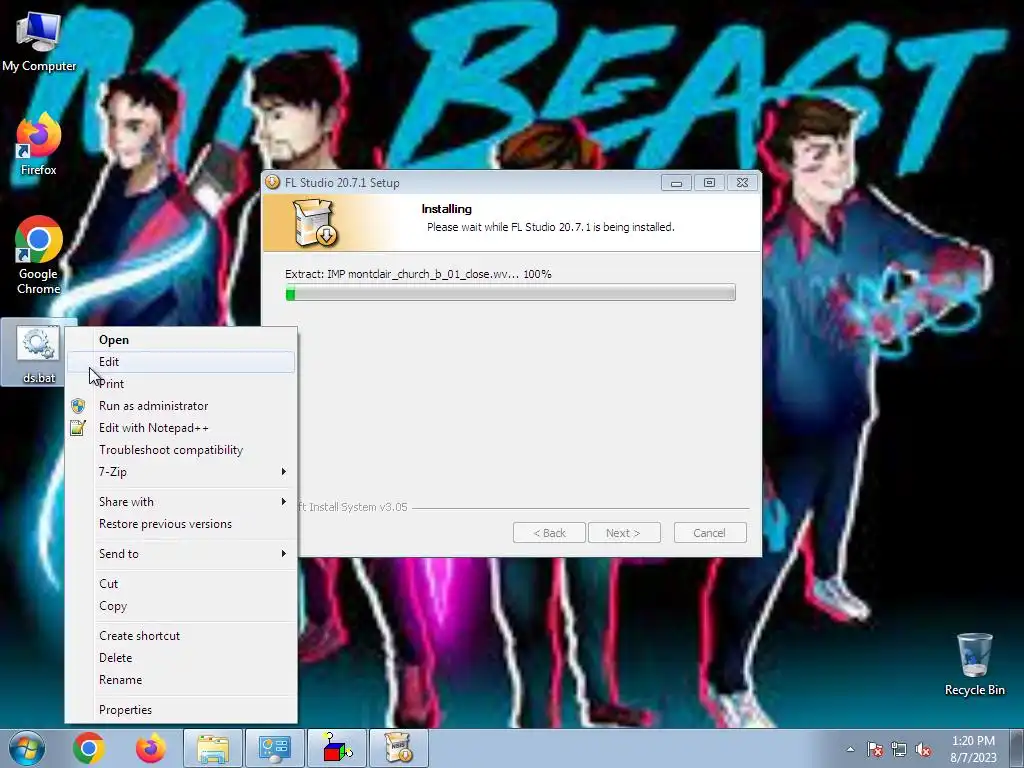Minimize the FL Studio Setup window
1024x768 pixels.
(x=676, y=183)
